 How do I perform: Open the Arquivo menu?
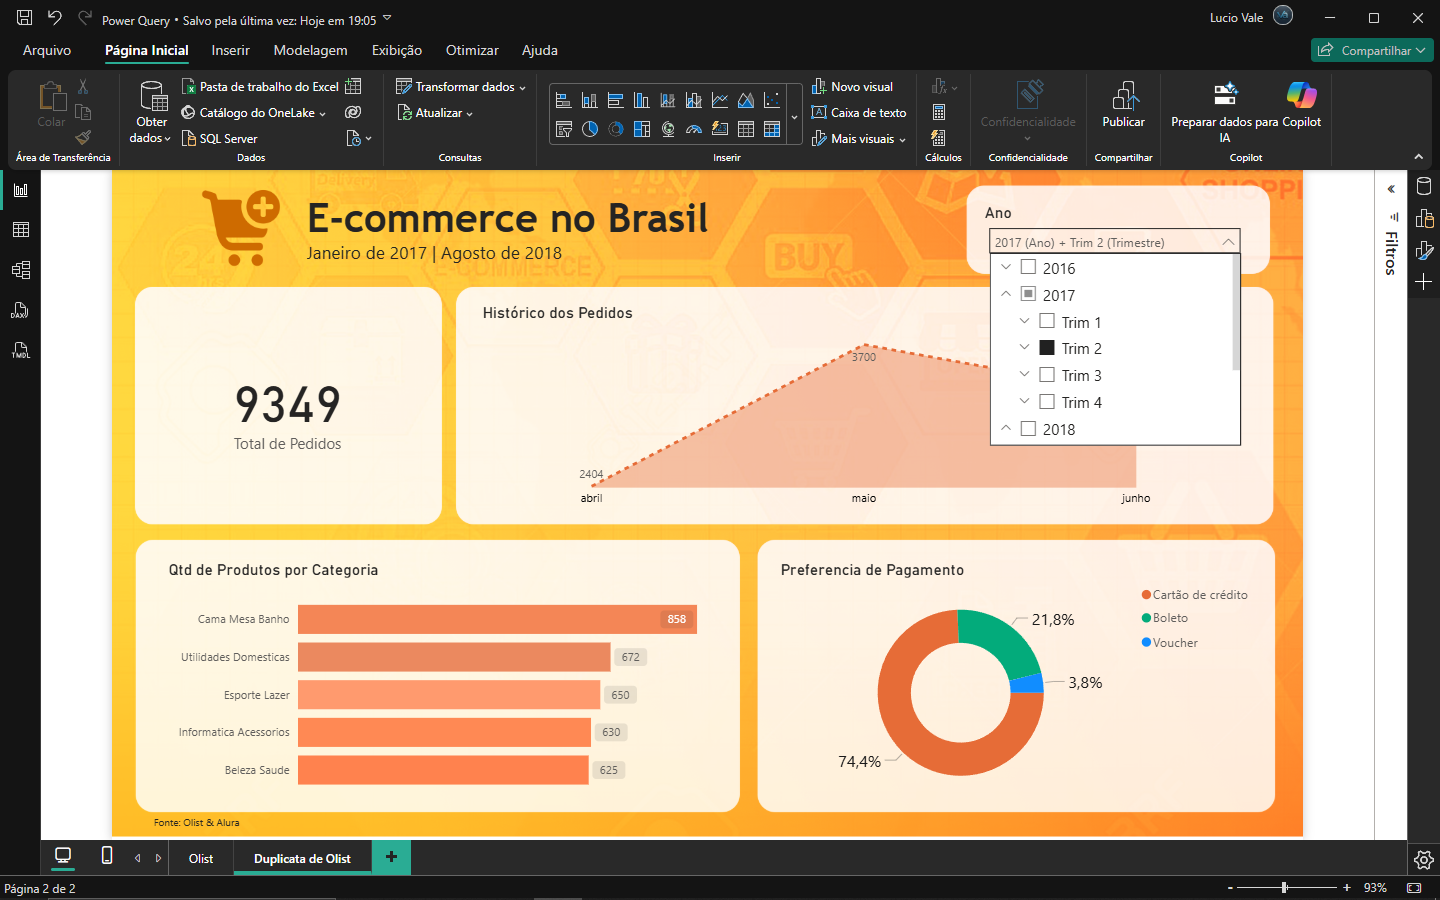click(x=47, y=50)
